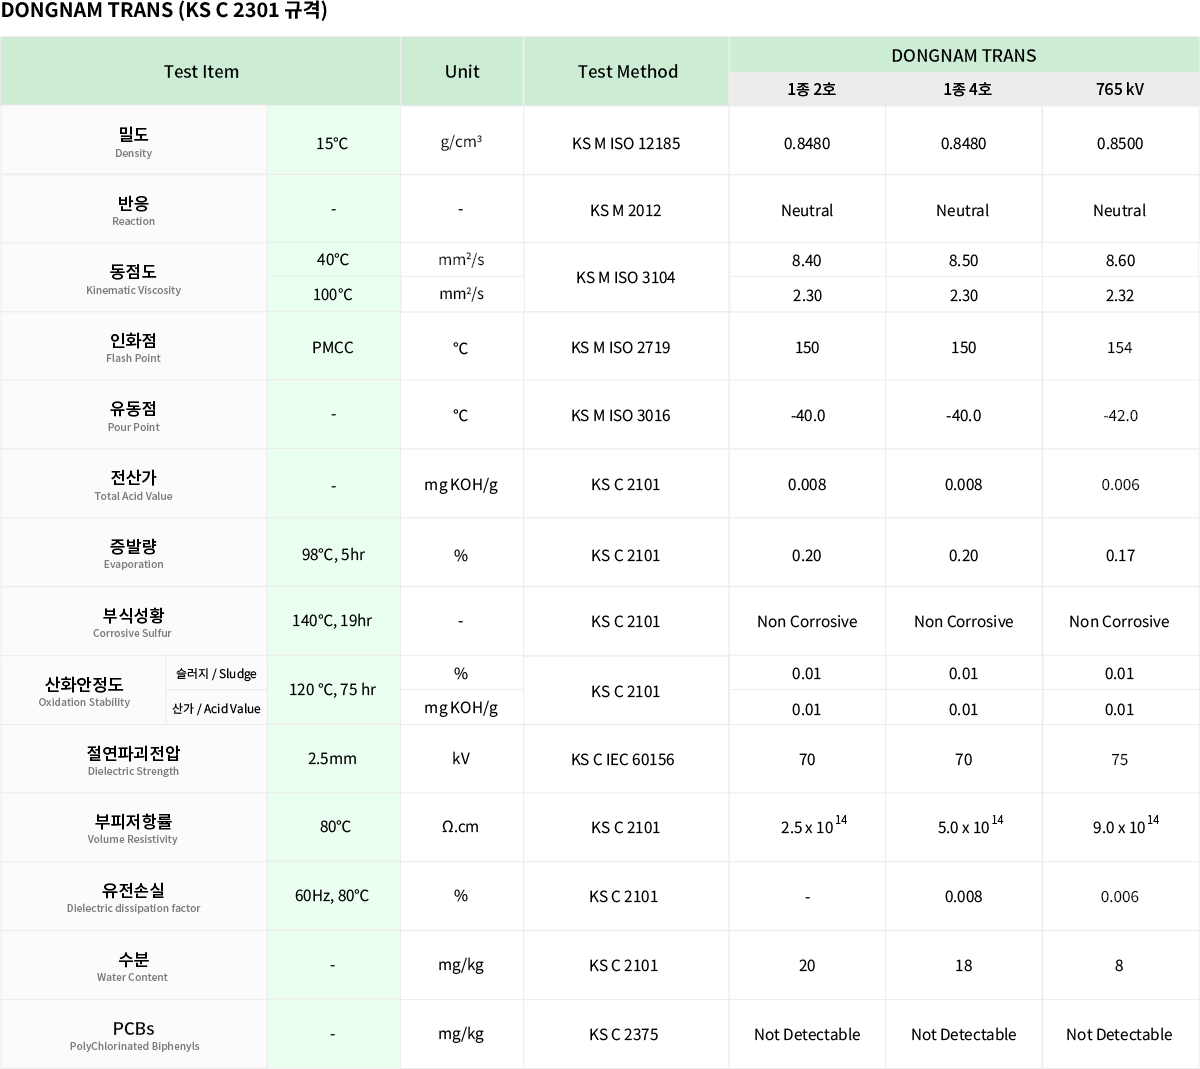This screenshot has height=1069, width=1200.
Task: Select KS M ISO 12185 test method
Action: tap(626, 143)
